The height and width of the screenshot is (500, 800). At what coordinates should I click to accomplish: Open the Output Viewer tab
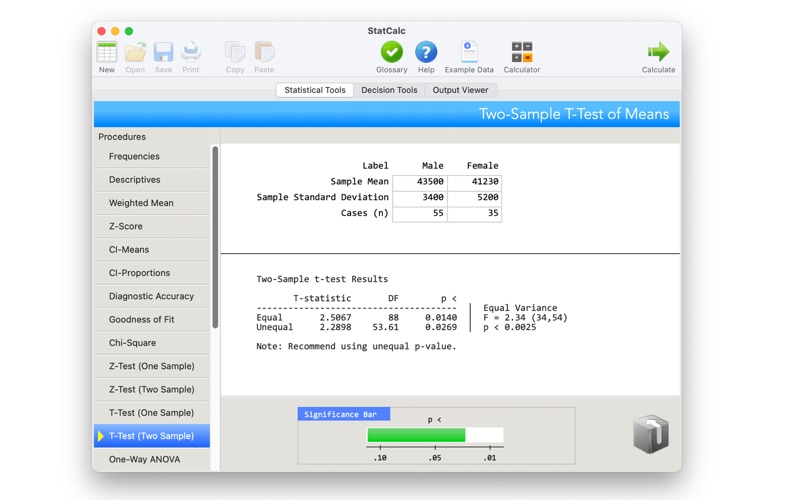pyautogui.click(x=460, y=90)
